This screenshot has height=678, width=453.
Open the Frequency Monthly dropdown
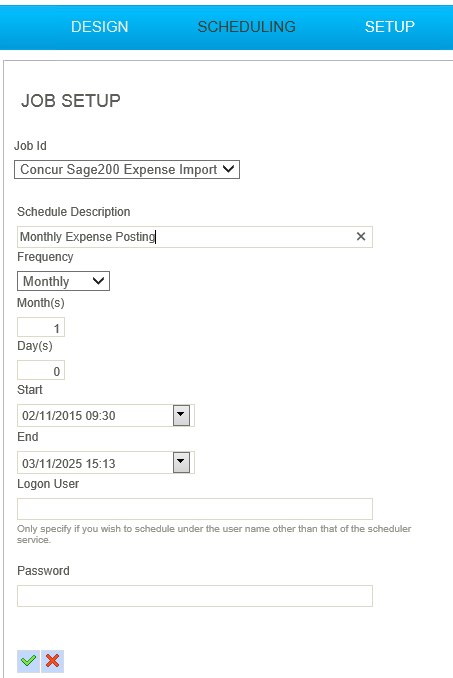[x=63, y=281]
